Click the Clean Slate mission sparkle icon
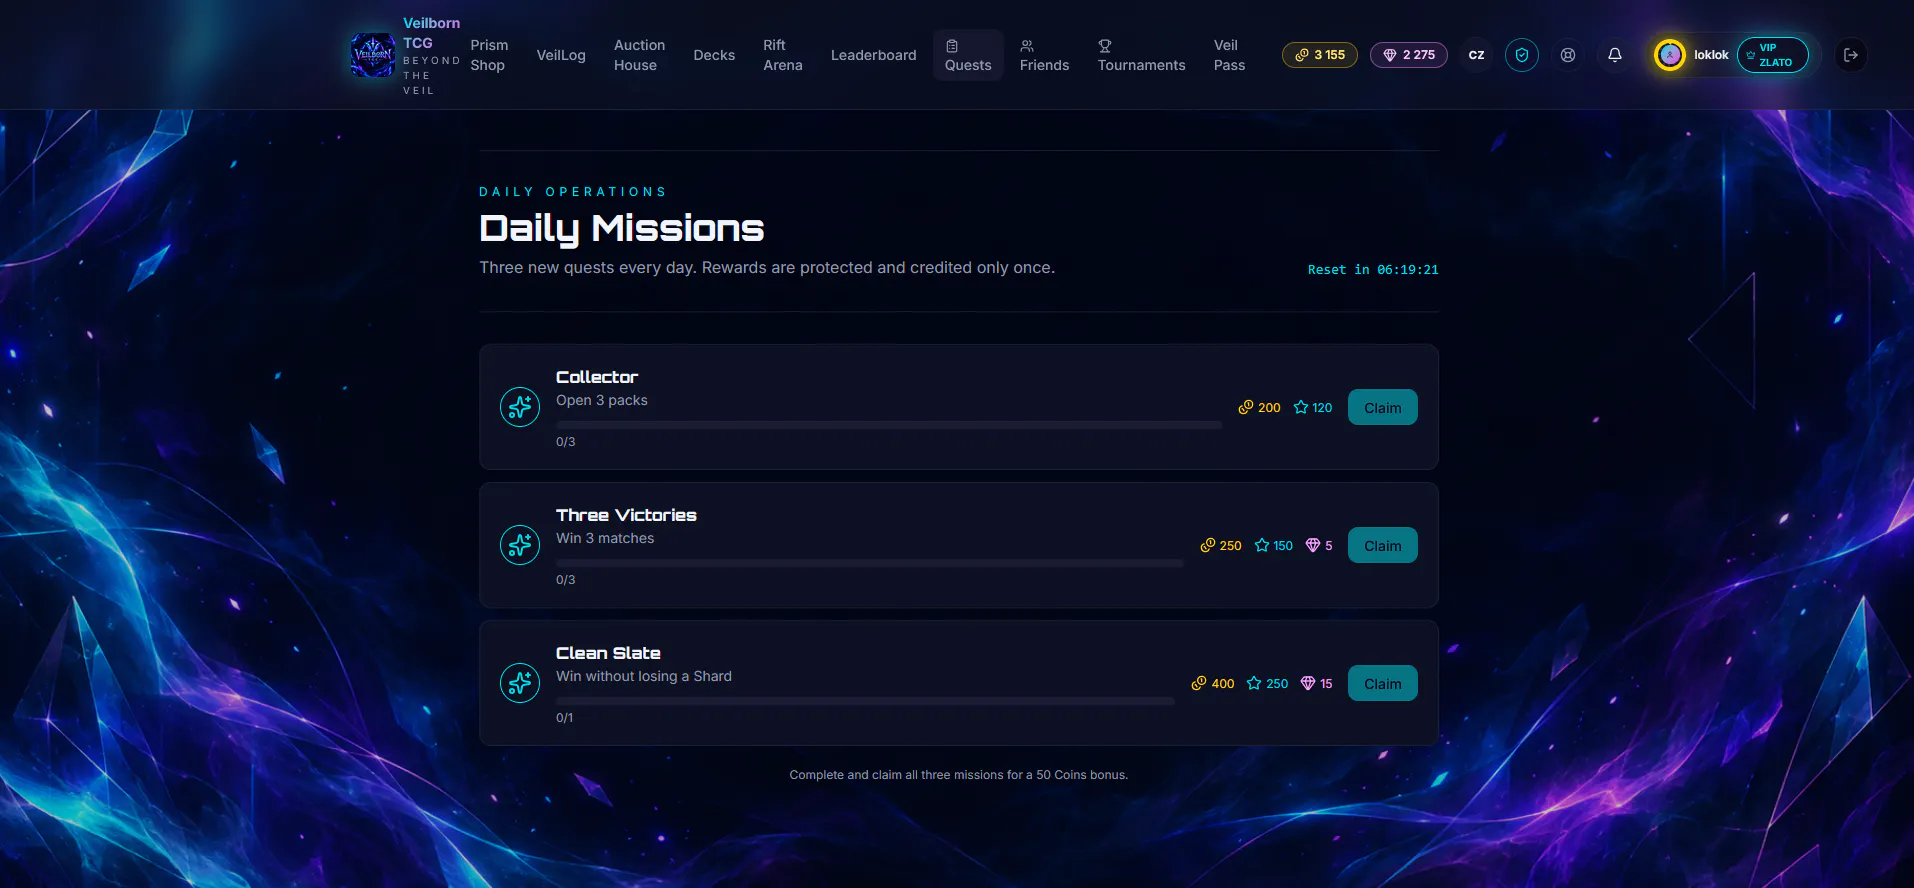The image size is (1914, 888). click(520, 683)
